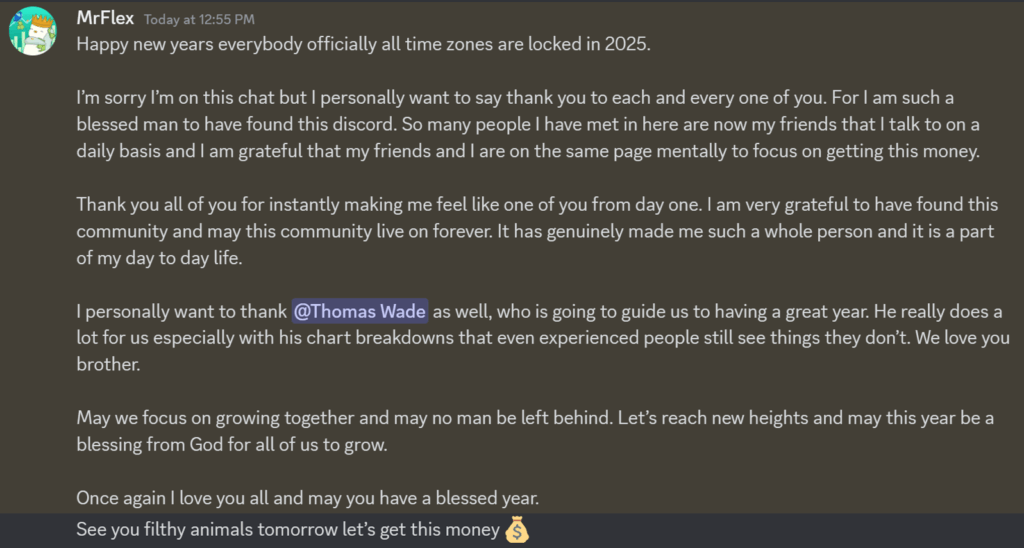Click the @Thomas Wade mention

click(360, 312)
